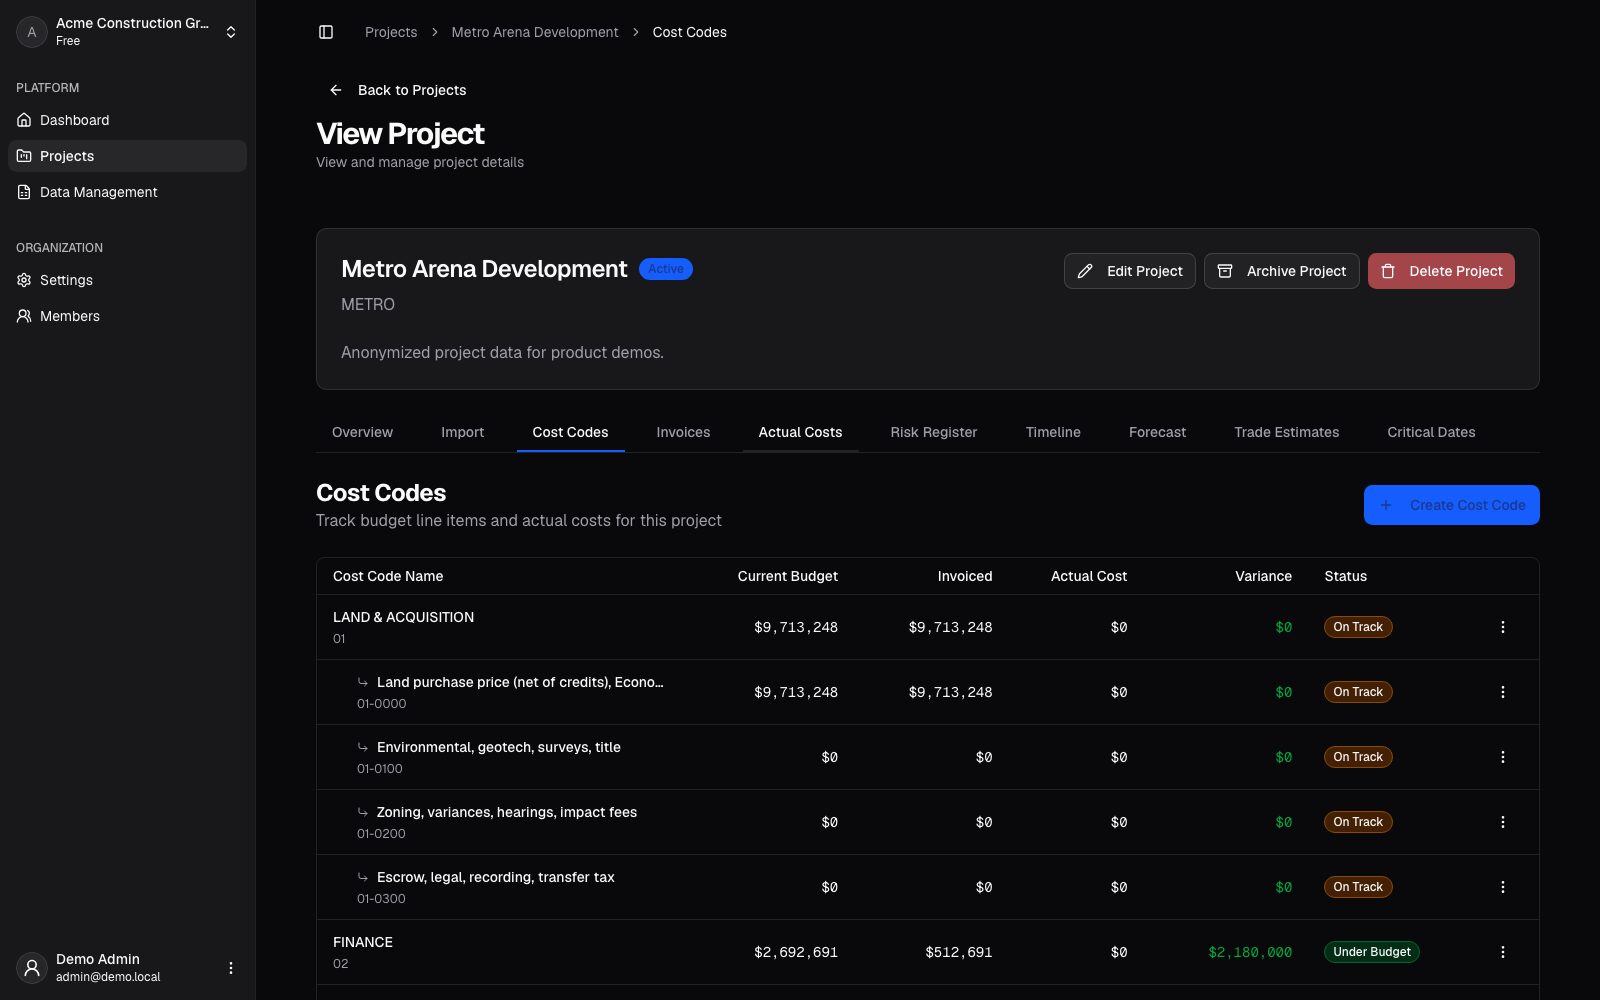The width and height of the screenshot is (1600, 1000).
Task: Open the Timeline tab
Action: [1053, 432]
